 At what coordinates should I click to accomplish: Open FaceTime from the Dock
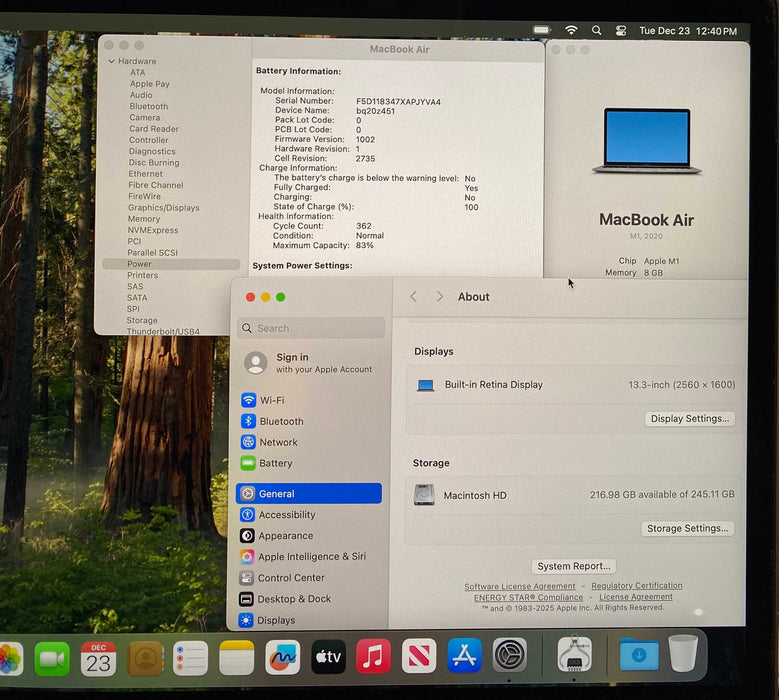pos(52,658)
